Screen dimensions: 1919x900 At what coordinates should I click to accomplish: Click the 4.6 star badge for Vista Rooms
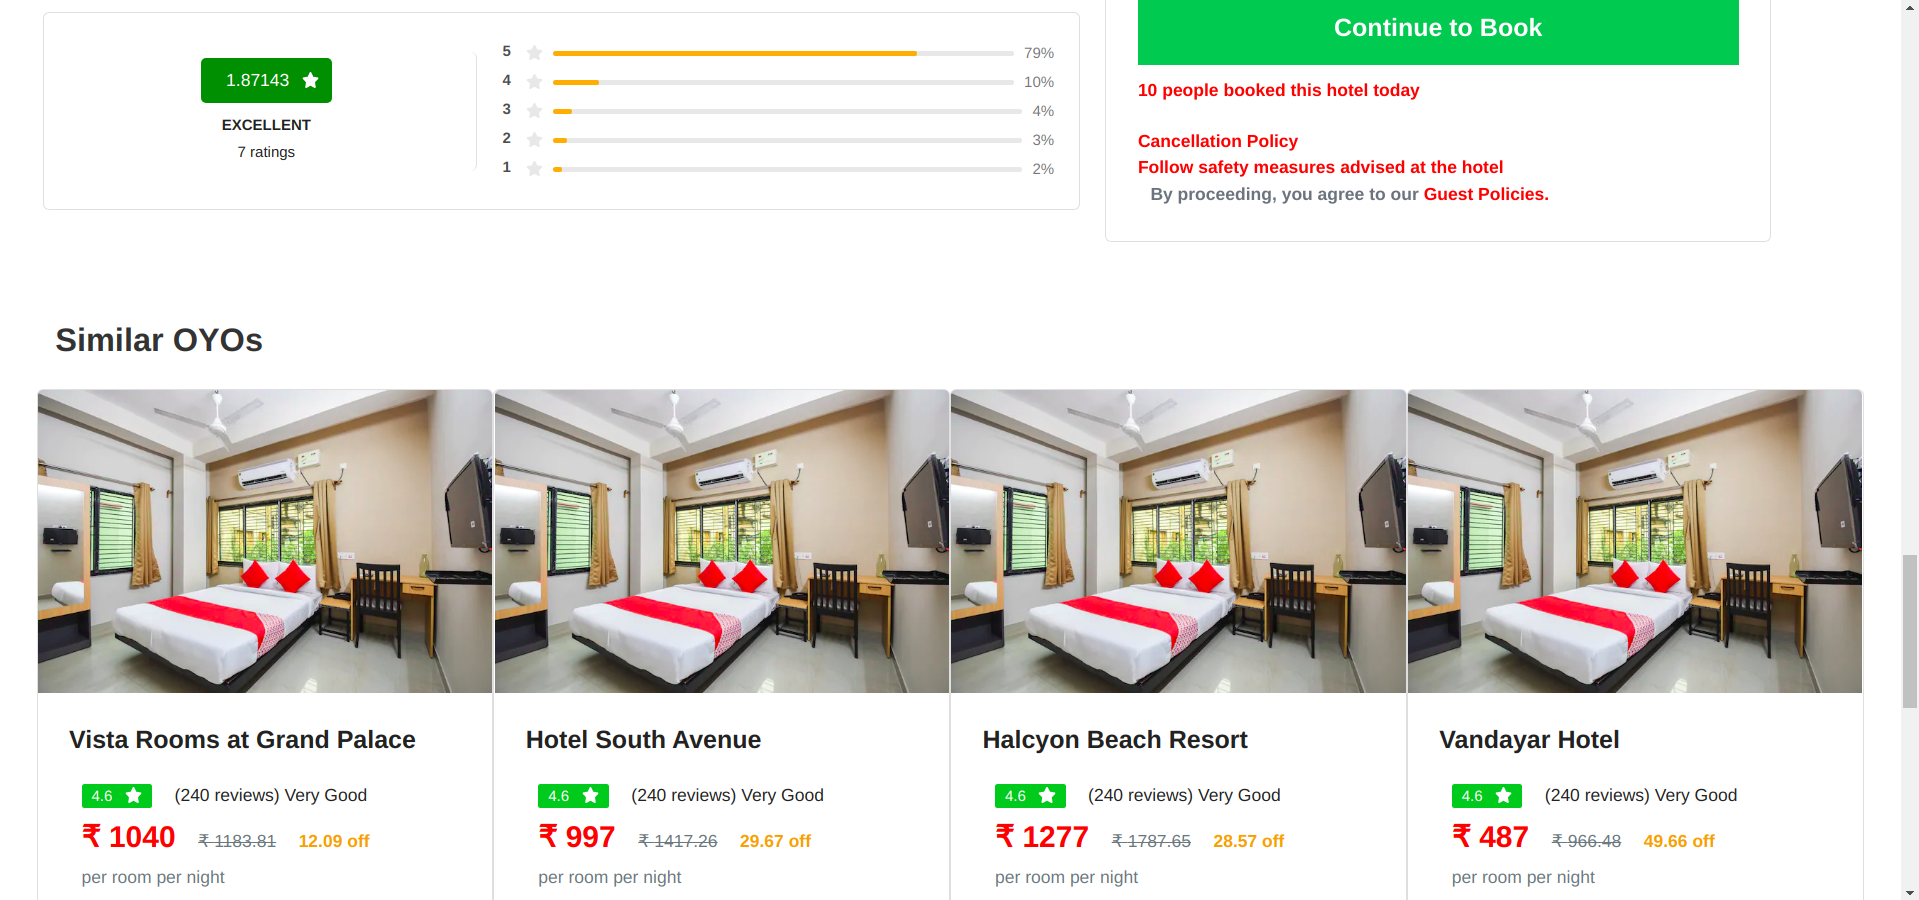[x=116, y=795]
